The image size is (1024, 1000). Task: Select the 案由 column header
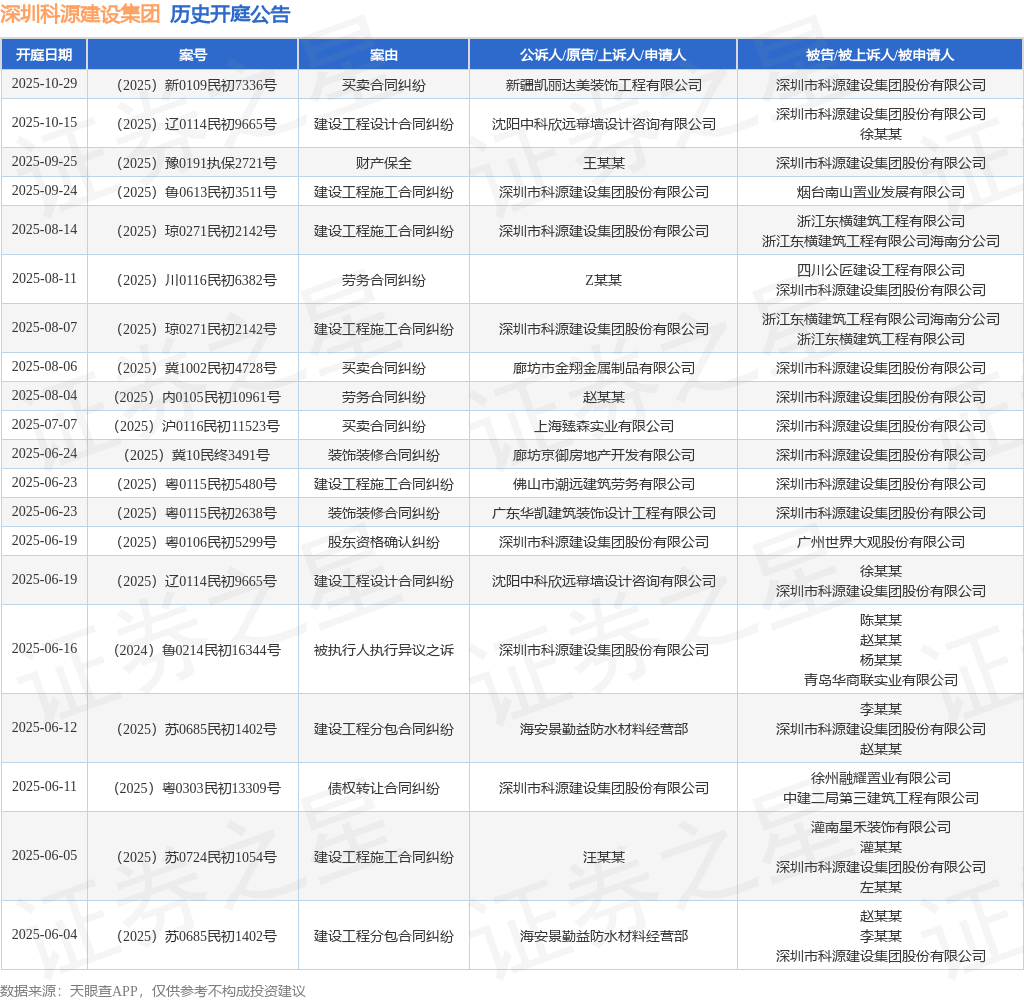pos(383,55)
